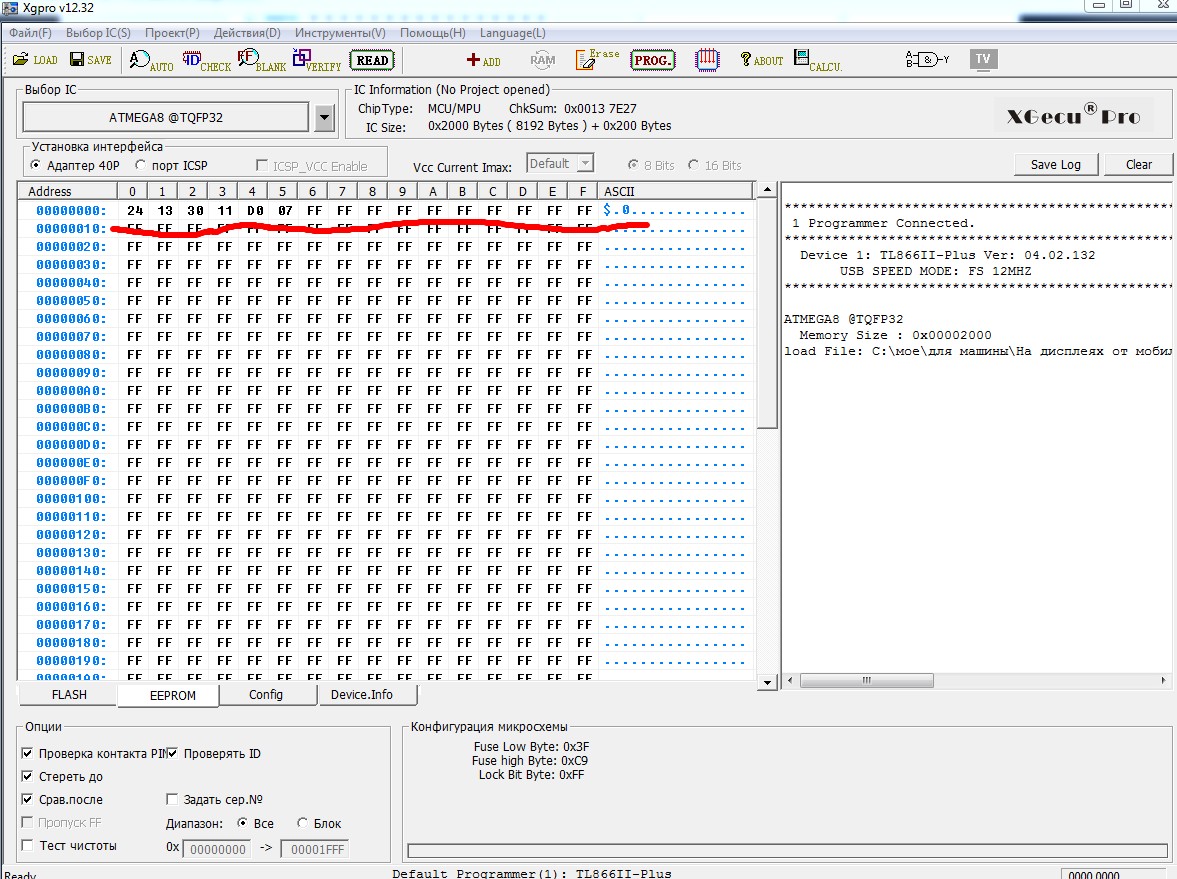This screenshot has height=879, width=1177.
Task: Run the AUTO detect tool
Action: [151, 61]
